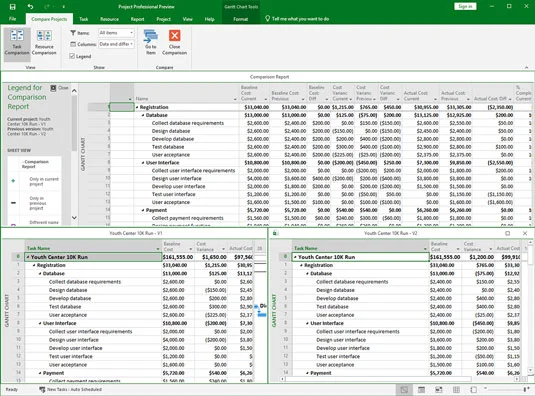The width and height of the screenshot is (535, 396).
Task: Select 'Collect payment requirements' in Comparison Report
Action: point(187,218)
